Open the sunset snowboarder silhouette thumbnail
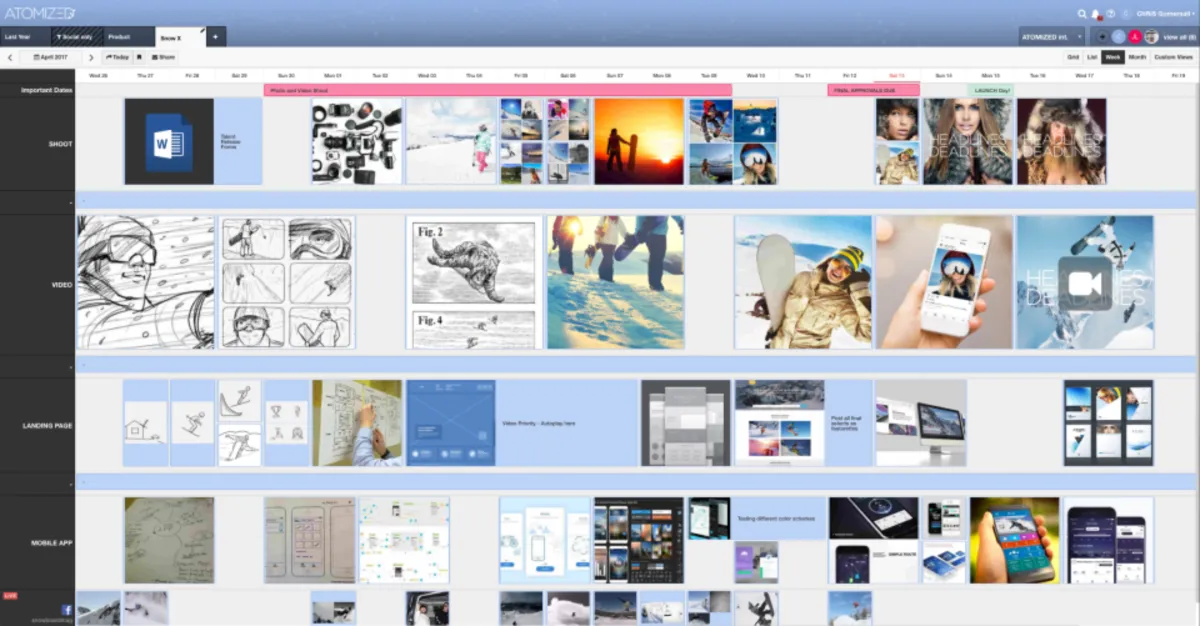1200x626 pixels. 639,141
